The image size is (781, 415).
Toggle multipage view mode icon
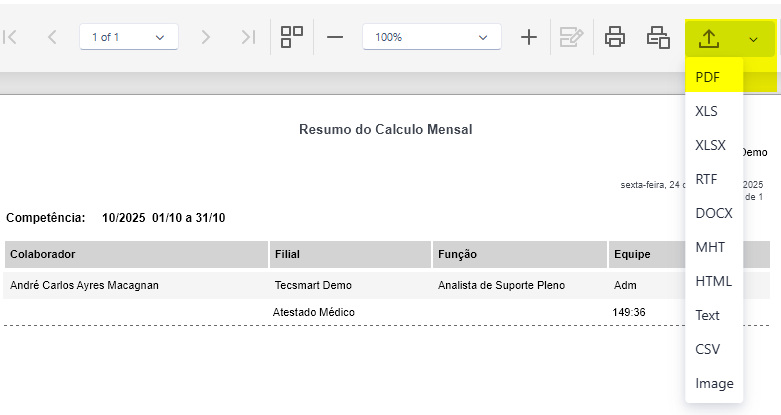pos(292,37)
